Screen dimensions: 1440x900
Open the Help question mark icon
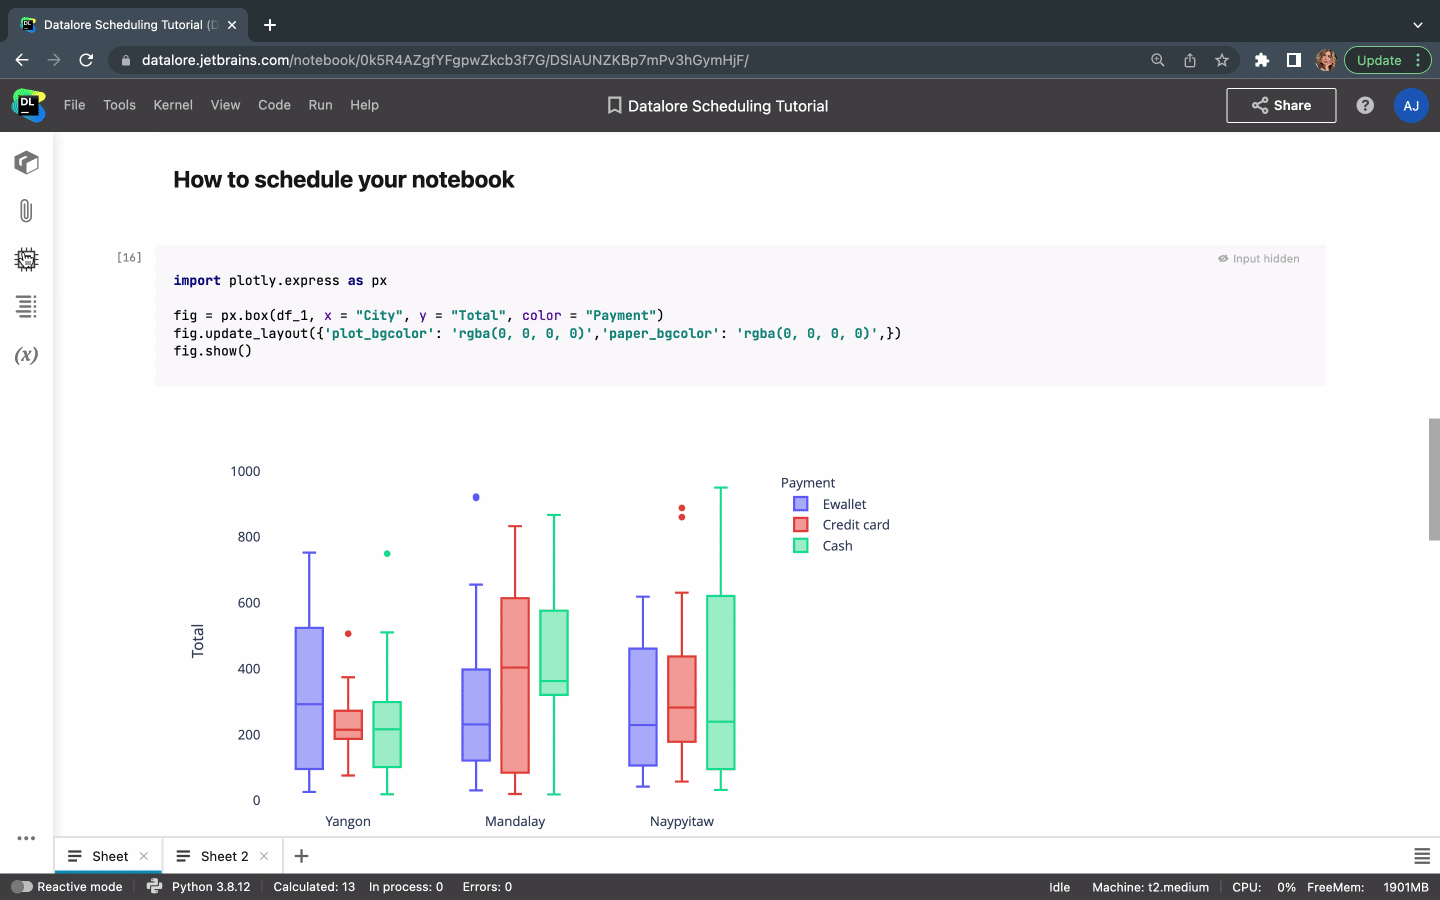pos(1365,105)
